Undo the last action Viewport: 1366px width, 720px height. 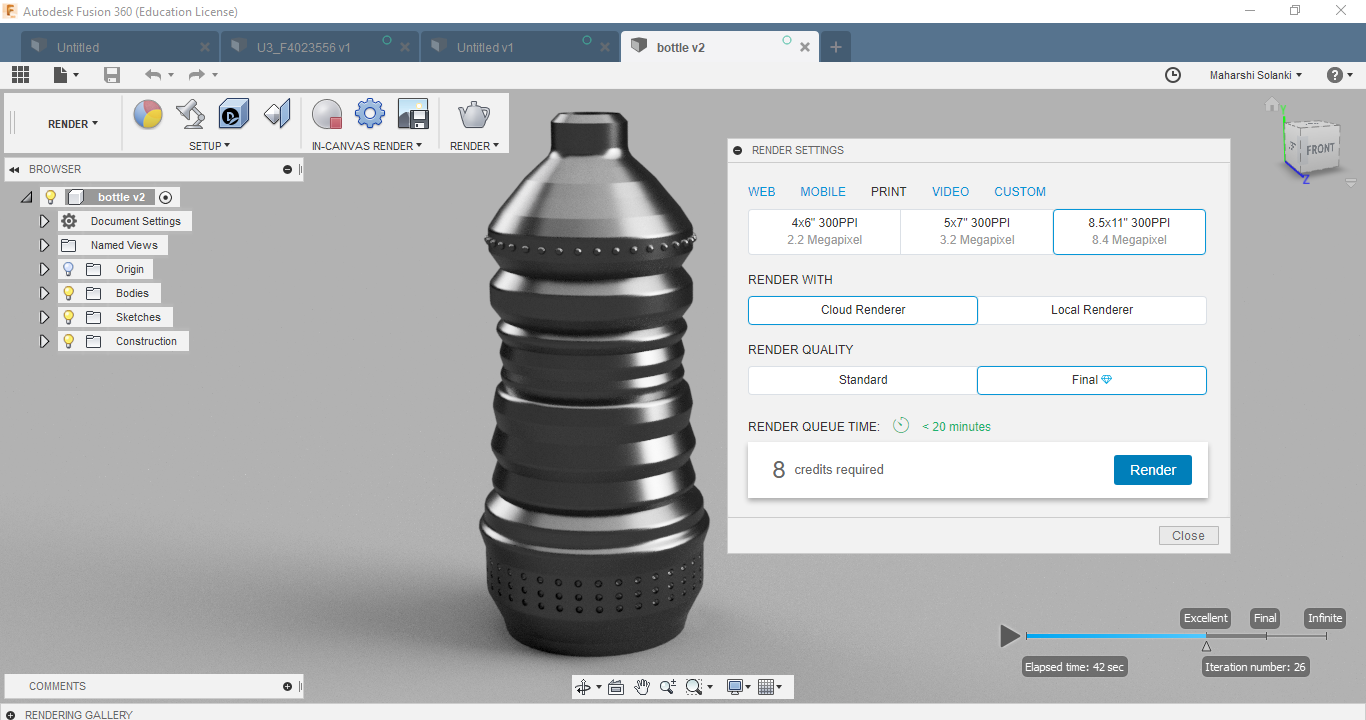(153, 75)
